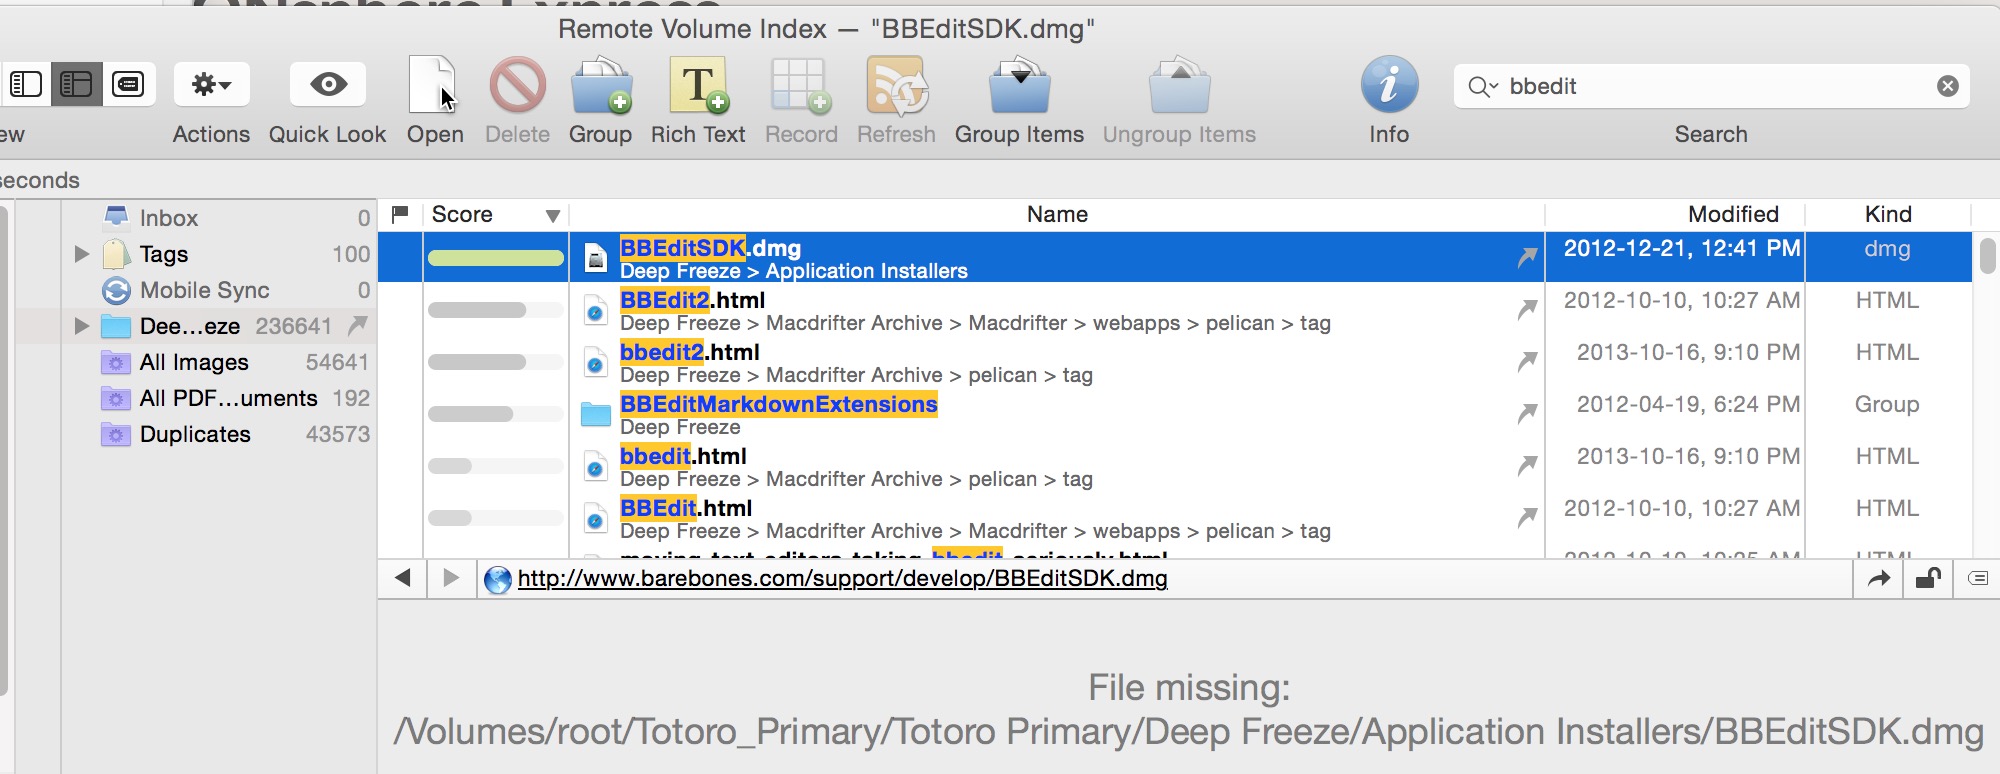2000x774 pixels.
Task: Select BBEditSDK.dmg result row
Action: (1175, 258)
